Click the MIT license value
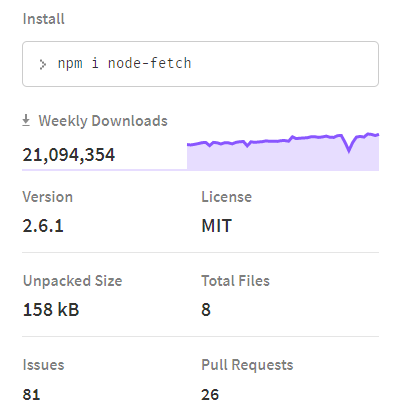Screen dimensions: 420x419 pos(217,226)
